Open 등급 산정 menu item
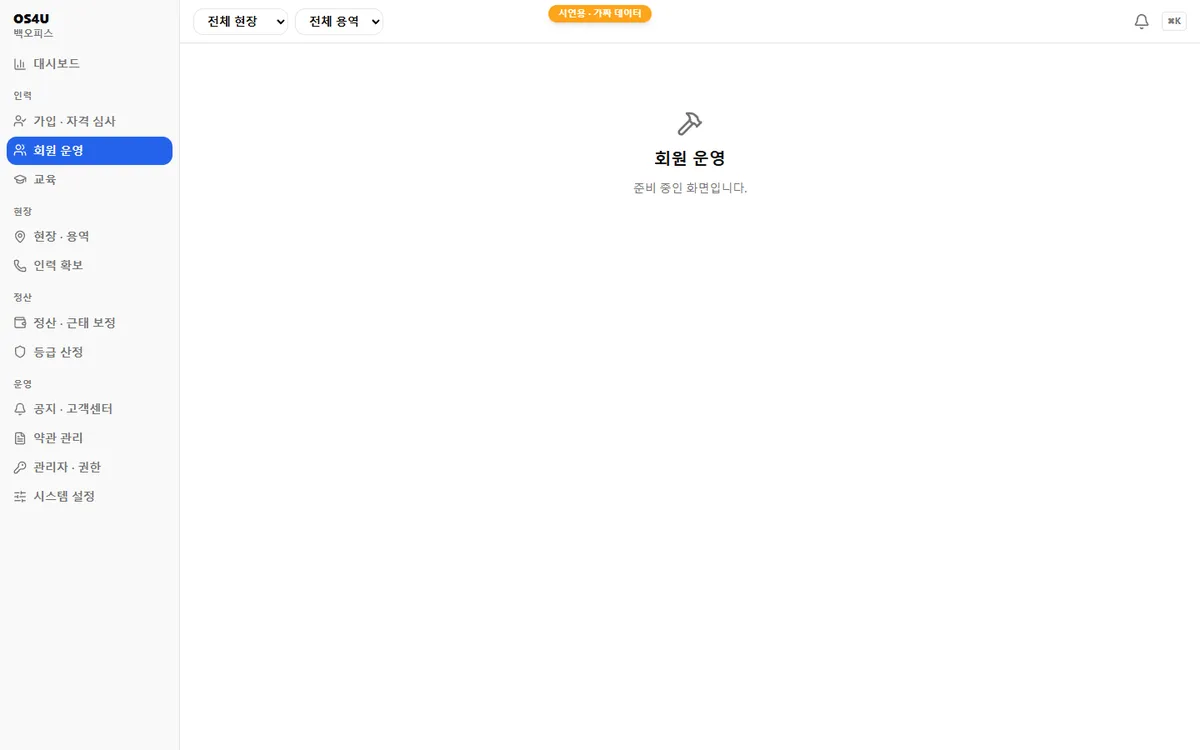The width and height of the screenshot is (1200, 750). tap(90, 352)
